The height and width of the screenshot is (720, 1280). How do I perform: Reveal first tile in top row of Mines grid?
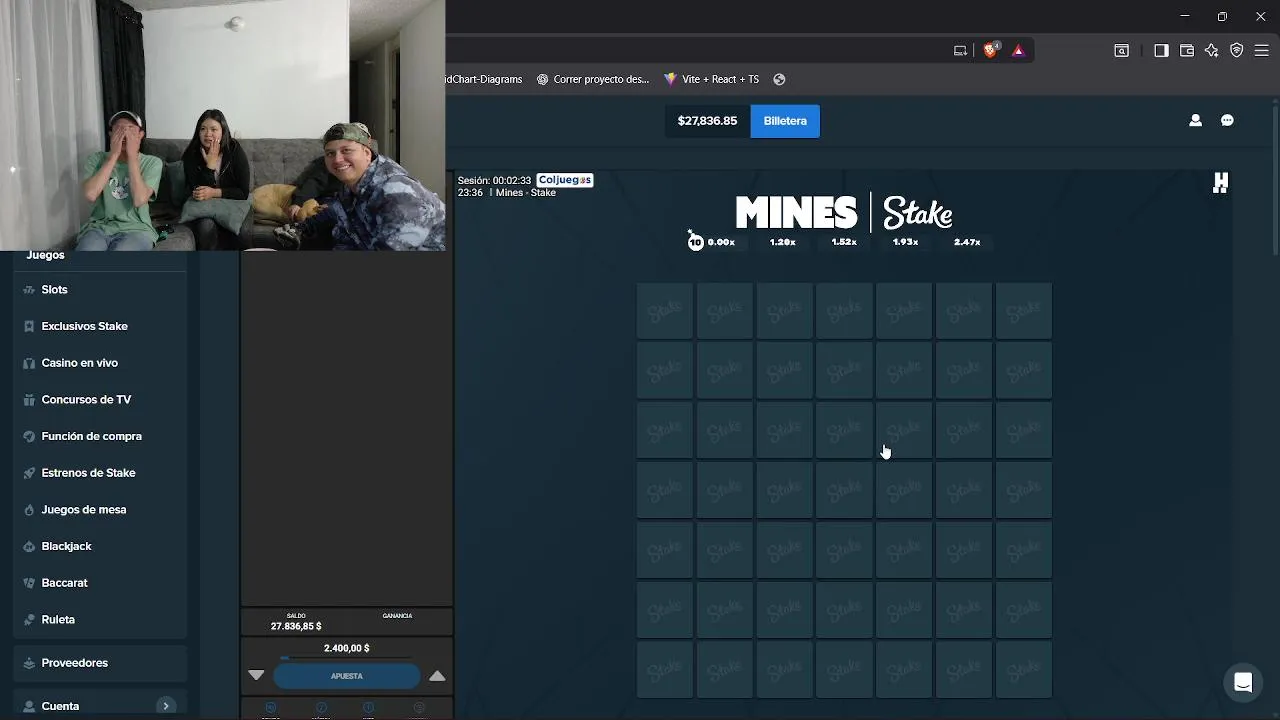point(664,310)
